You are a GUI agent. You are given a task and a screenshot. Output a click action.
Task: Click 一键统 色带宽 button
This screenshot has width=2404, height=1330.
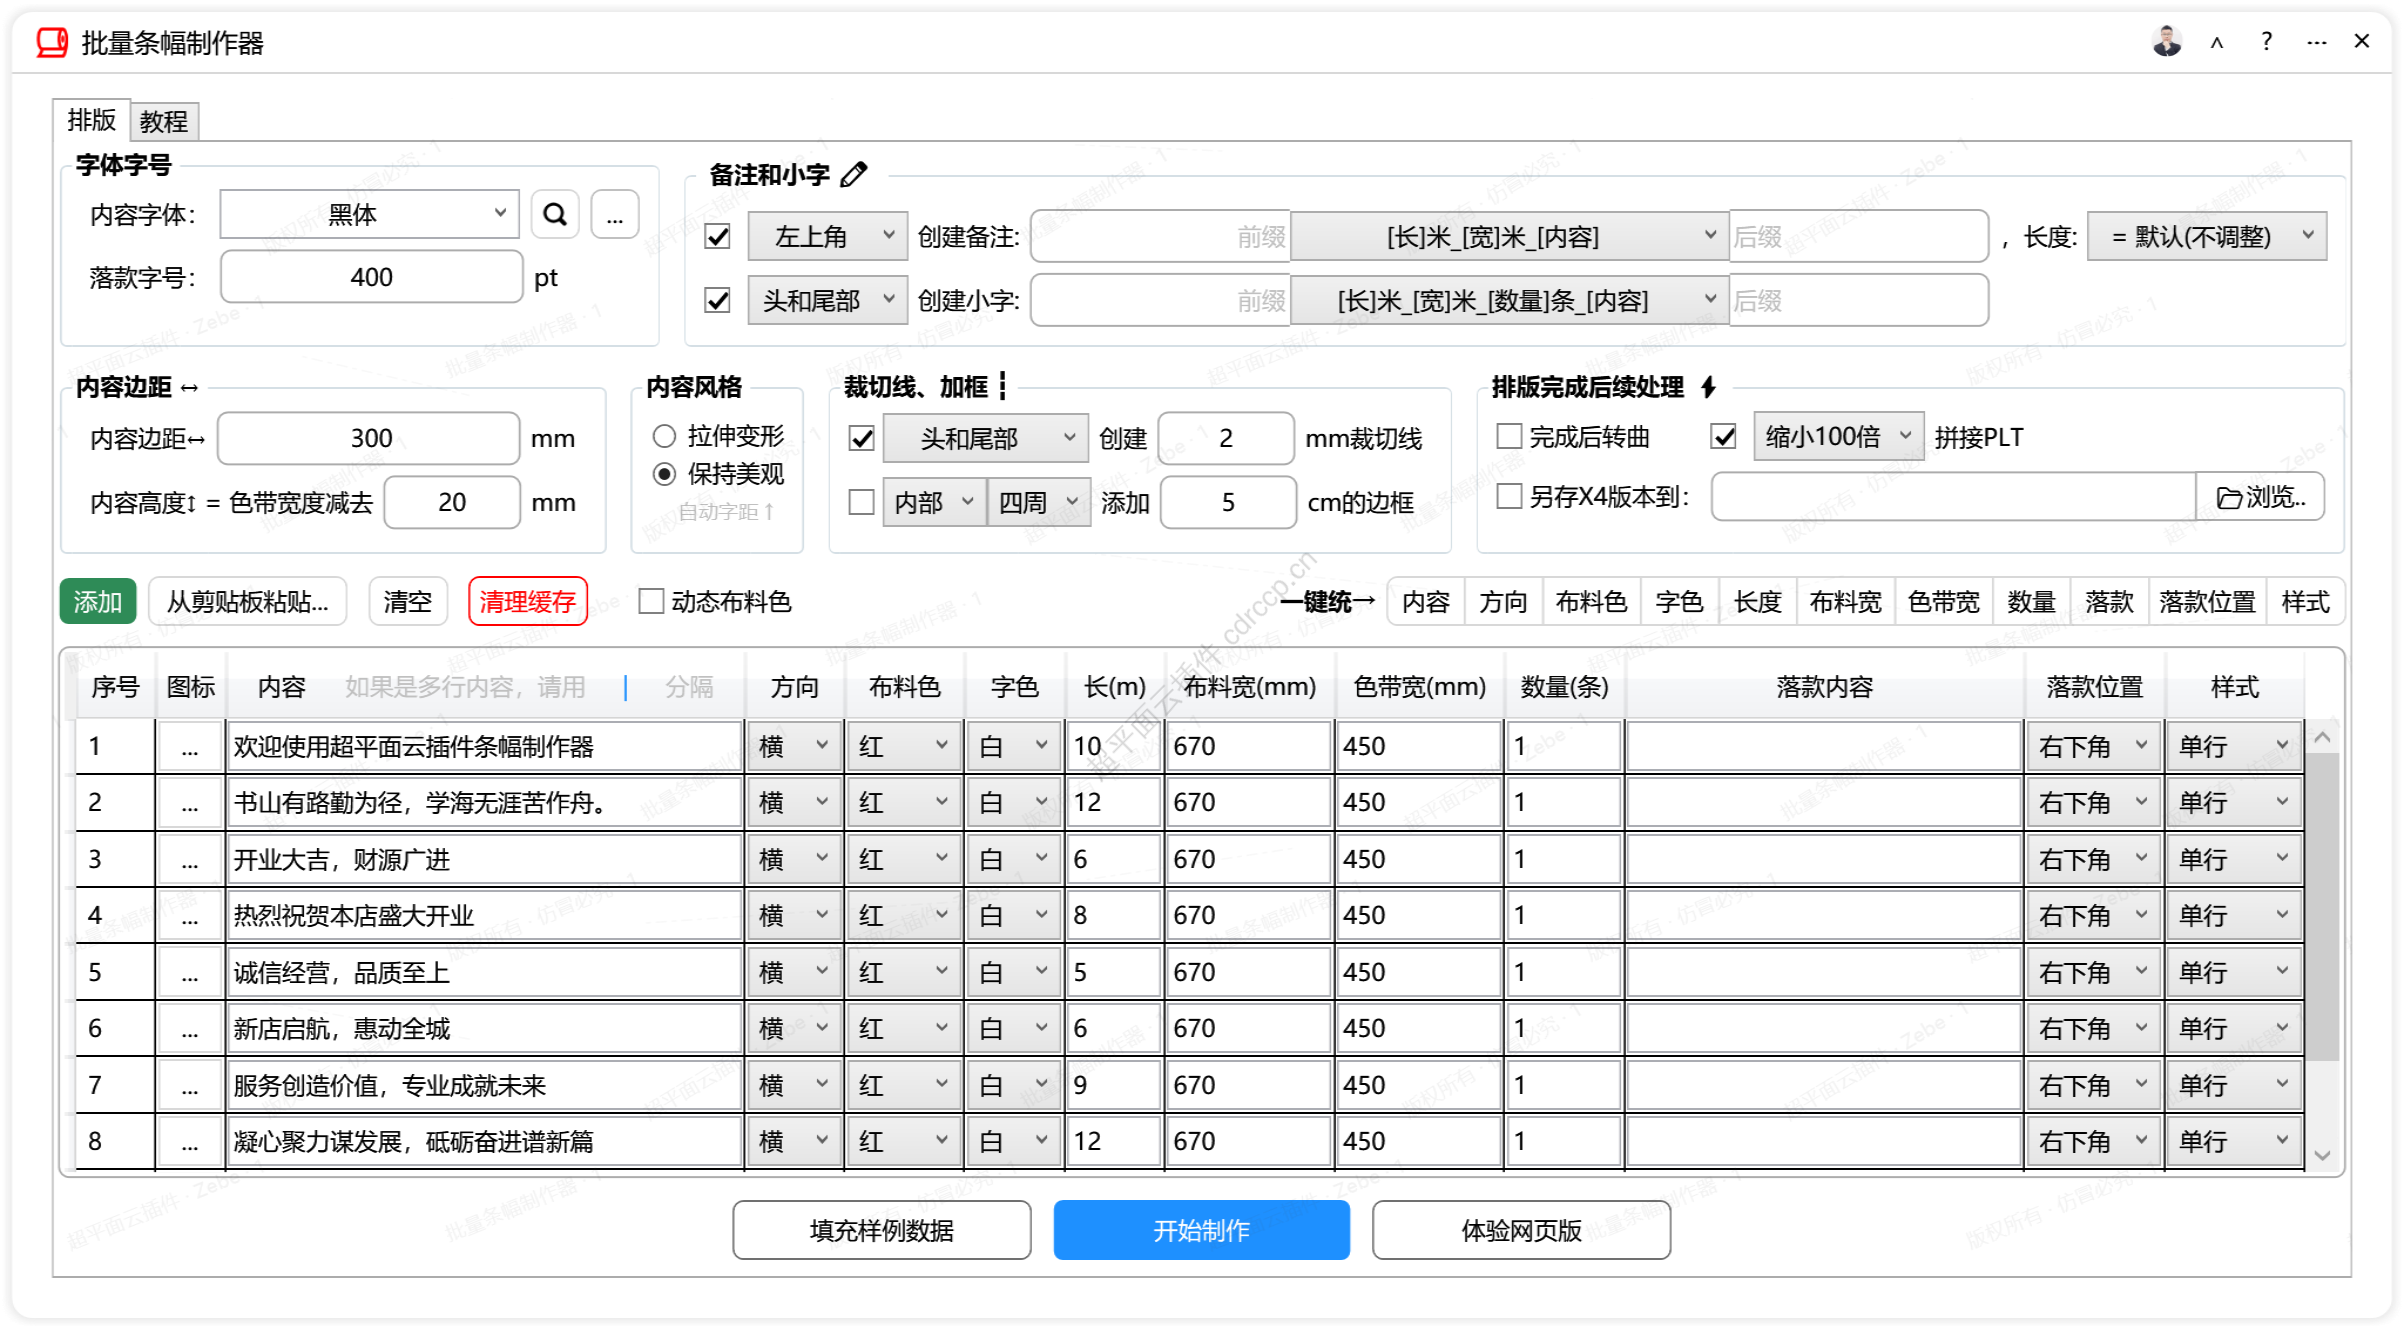(1944, 602)
